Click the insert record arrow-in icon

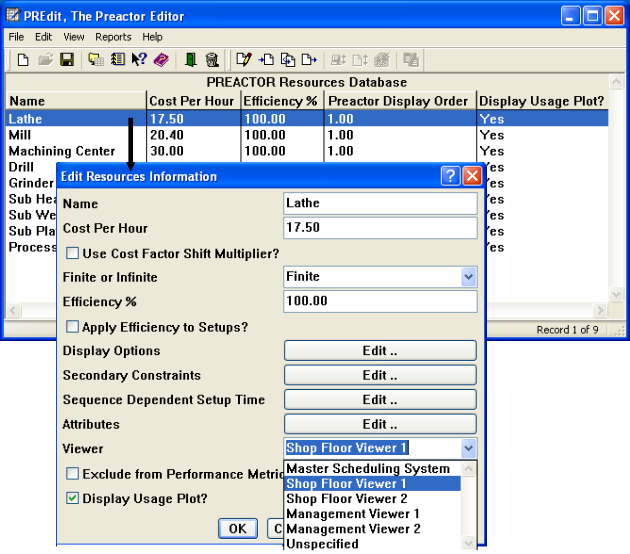click(266, 60)
